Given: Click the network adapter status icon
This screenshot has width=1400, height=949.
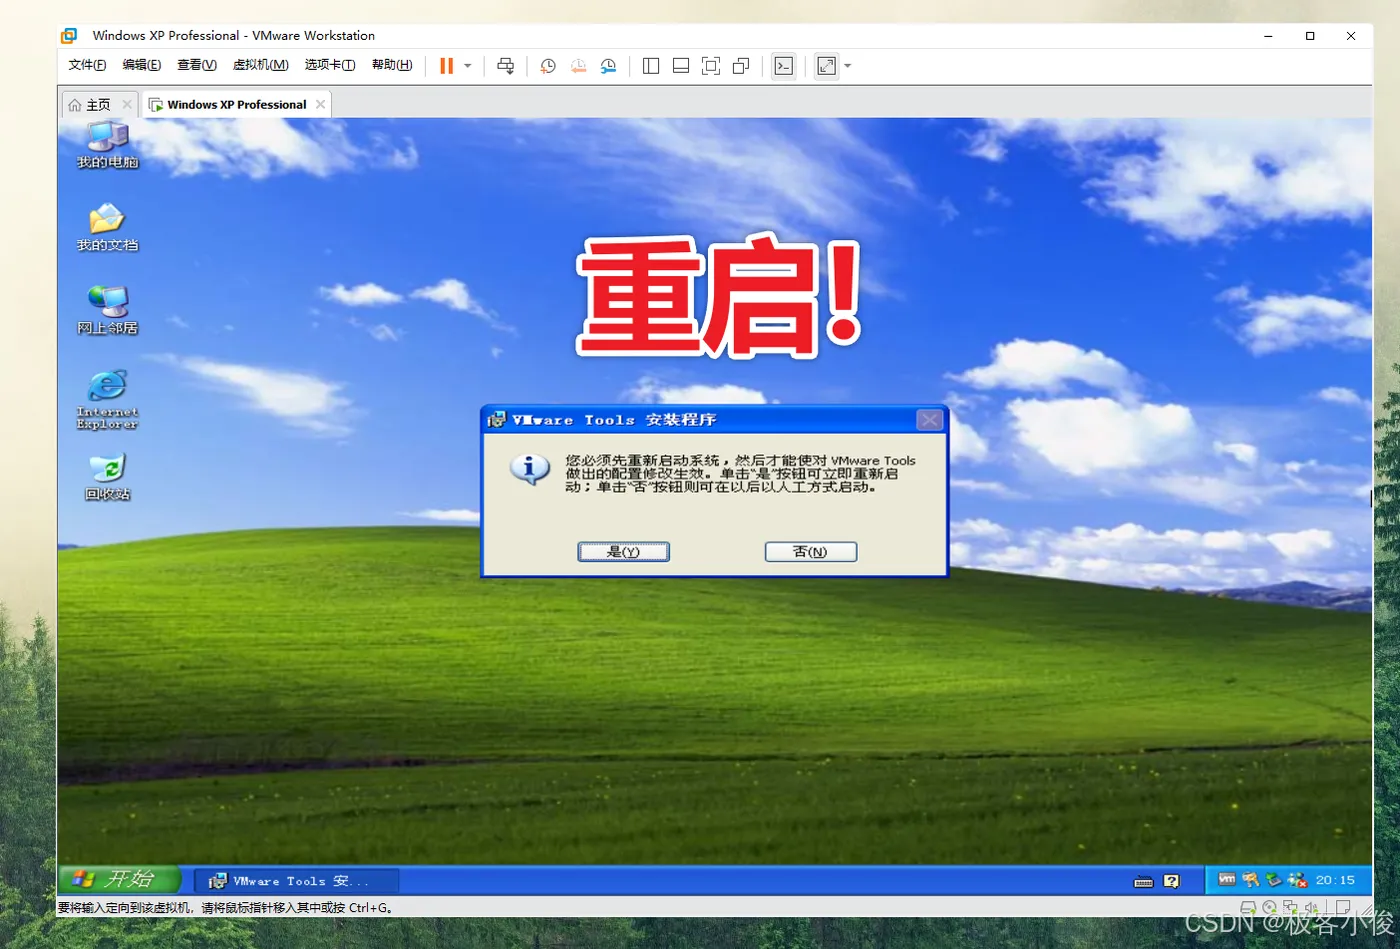Looking at the screenshot, I should click(1291, 908).
